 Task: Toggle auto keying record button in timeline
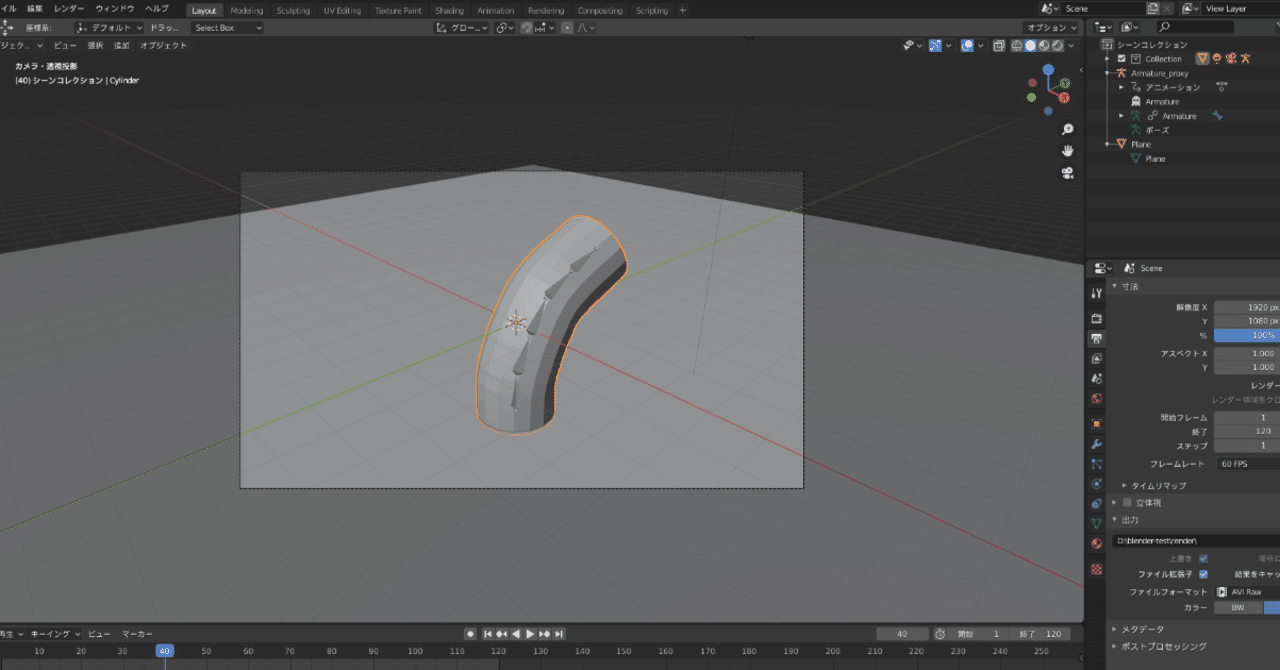(470, 634)
